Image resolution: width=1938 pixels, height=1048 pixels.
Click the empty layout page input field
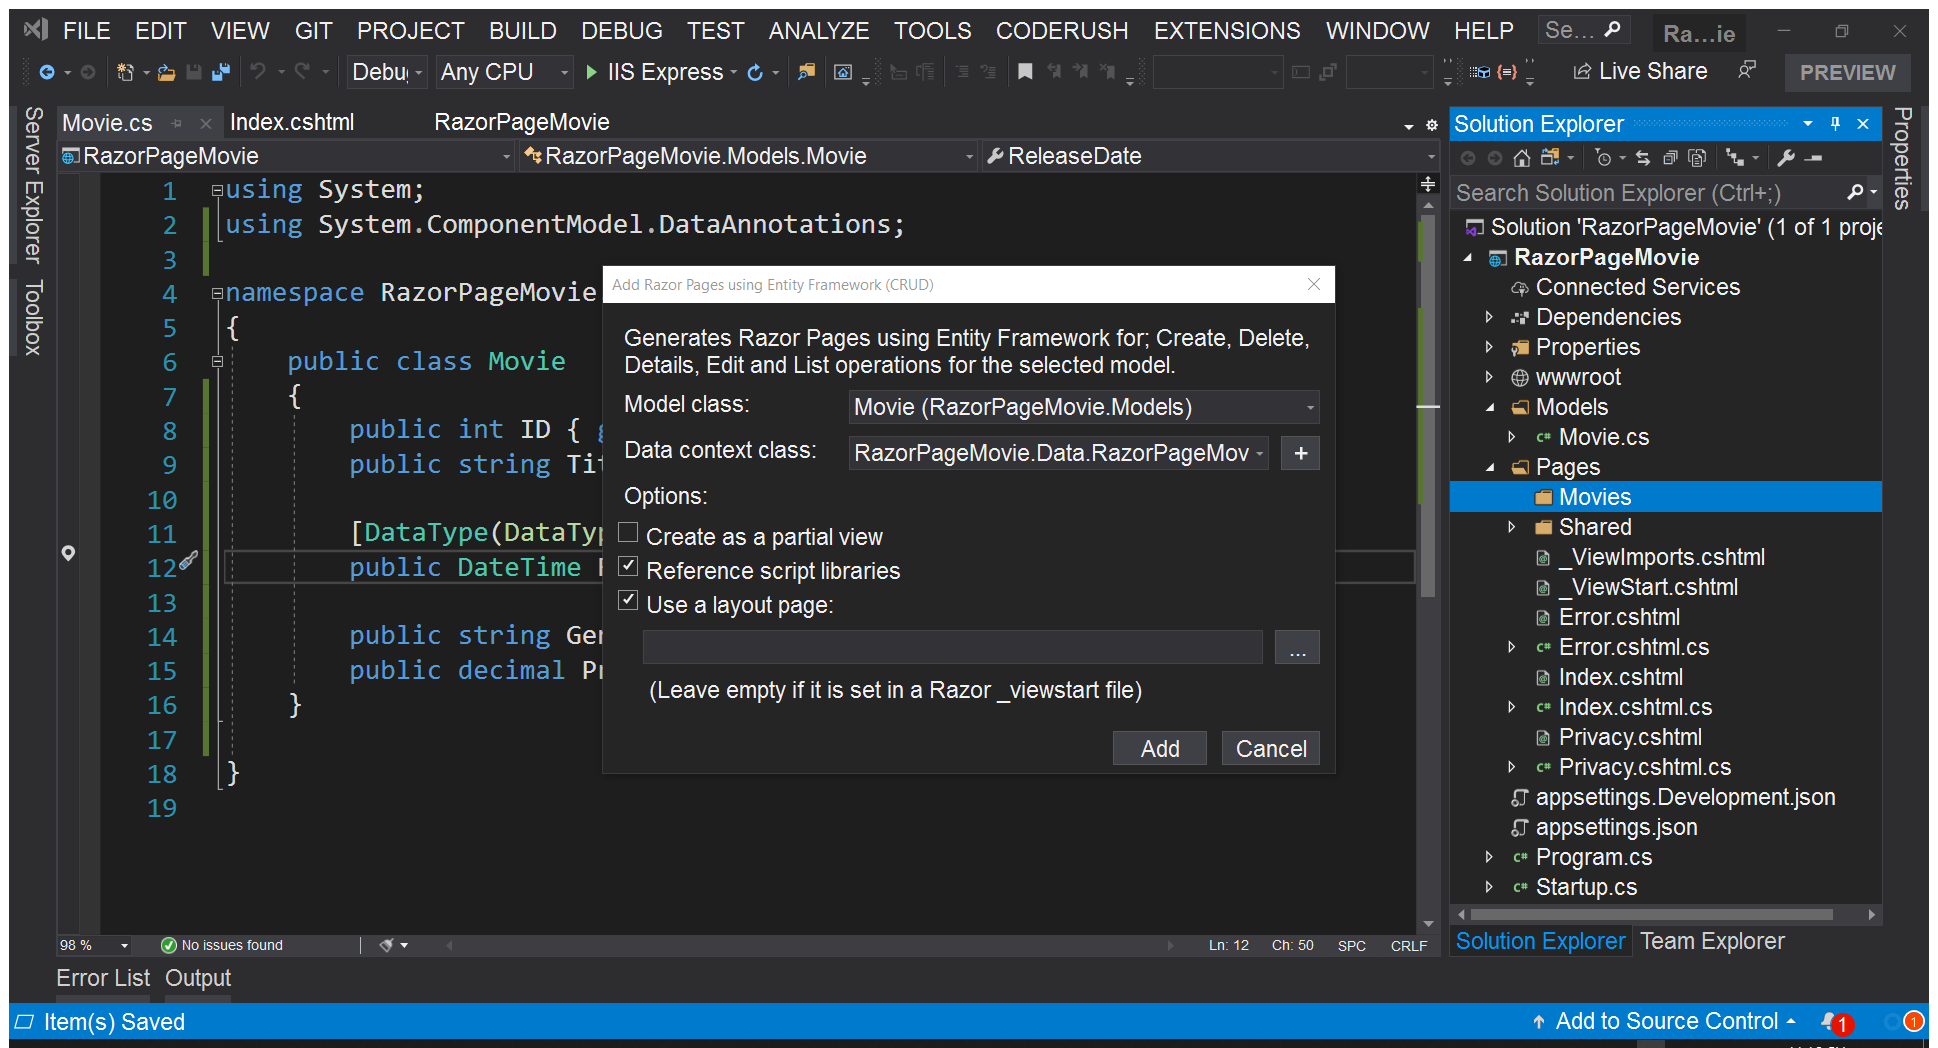[x=950, y=646]
